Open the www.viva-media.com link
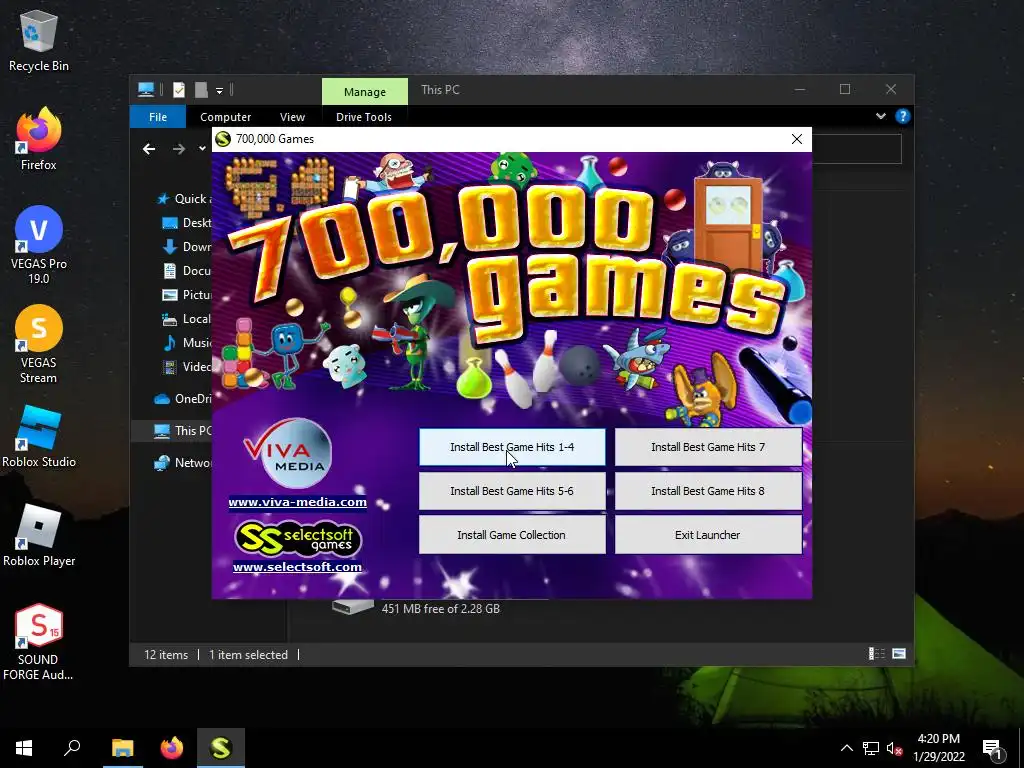The width and height of the screenshot is (1024, 768). pos(297,502)
